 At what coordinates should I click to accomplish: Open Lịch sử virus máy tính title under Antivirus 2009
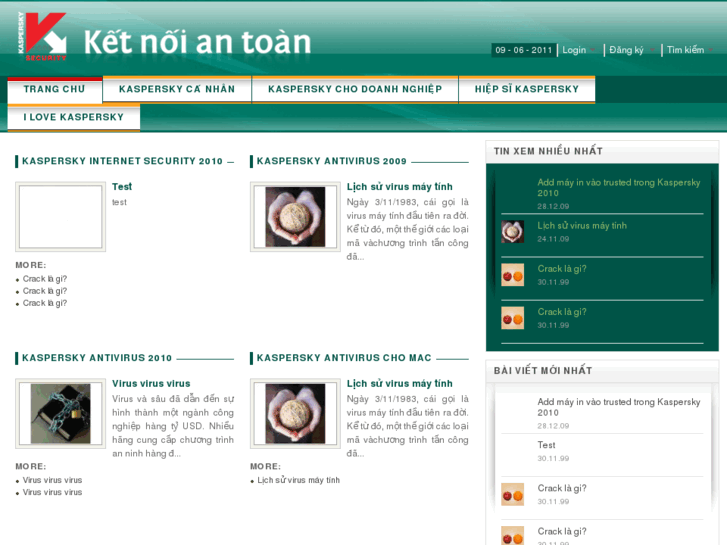(x=400, y=186)
